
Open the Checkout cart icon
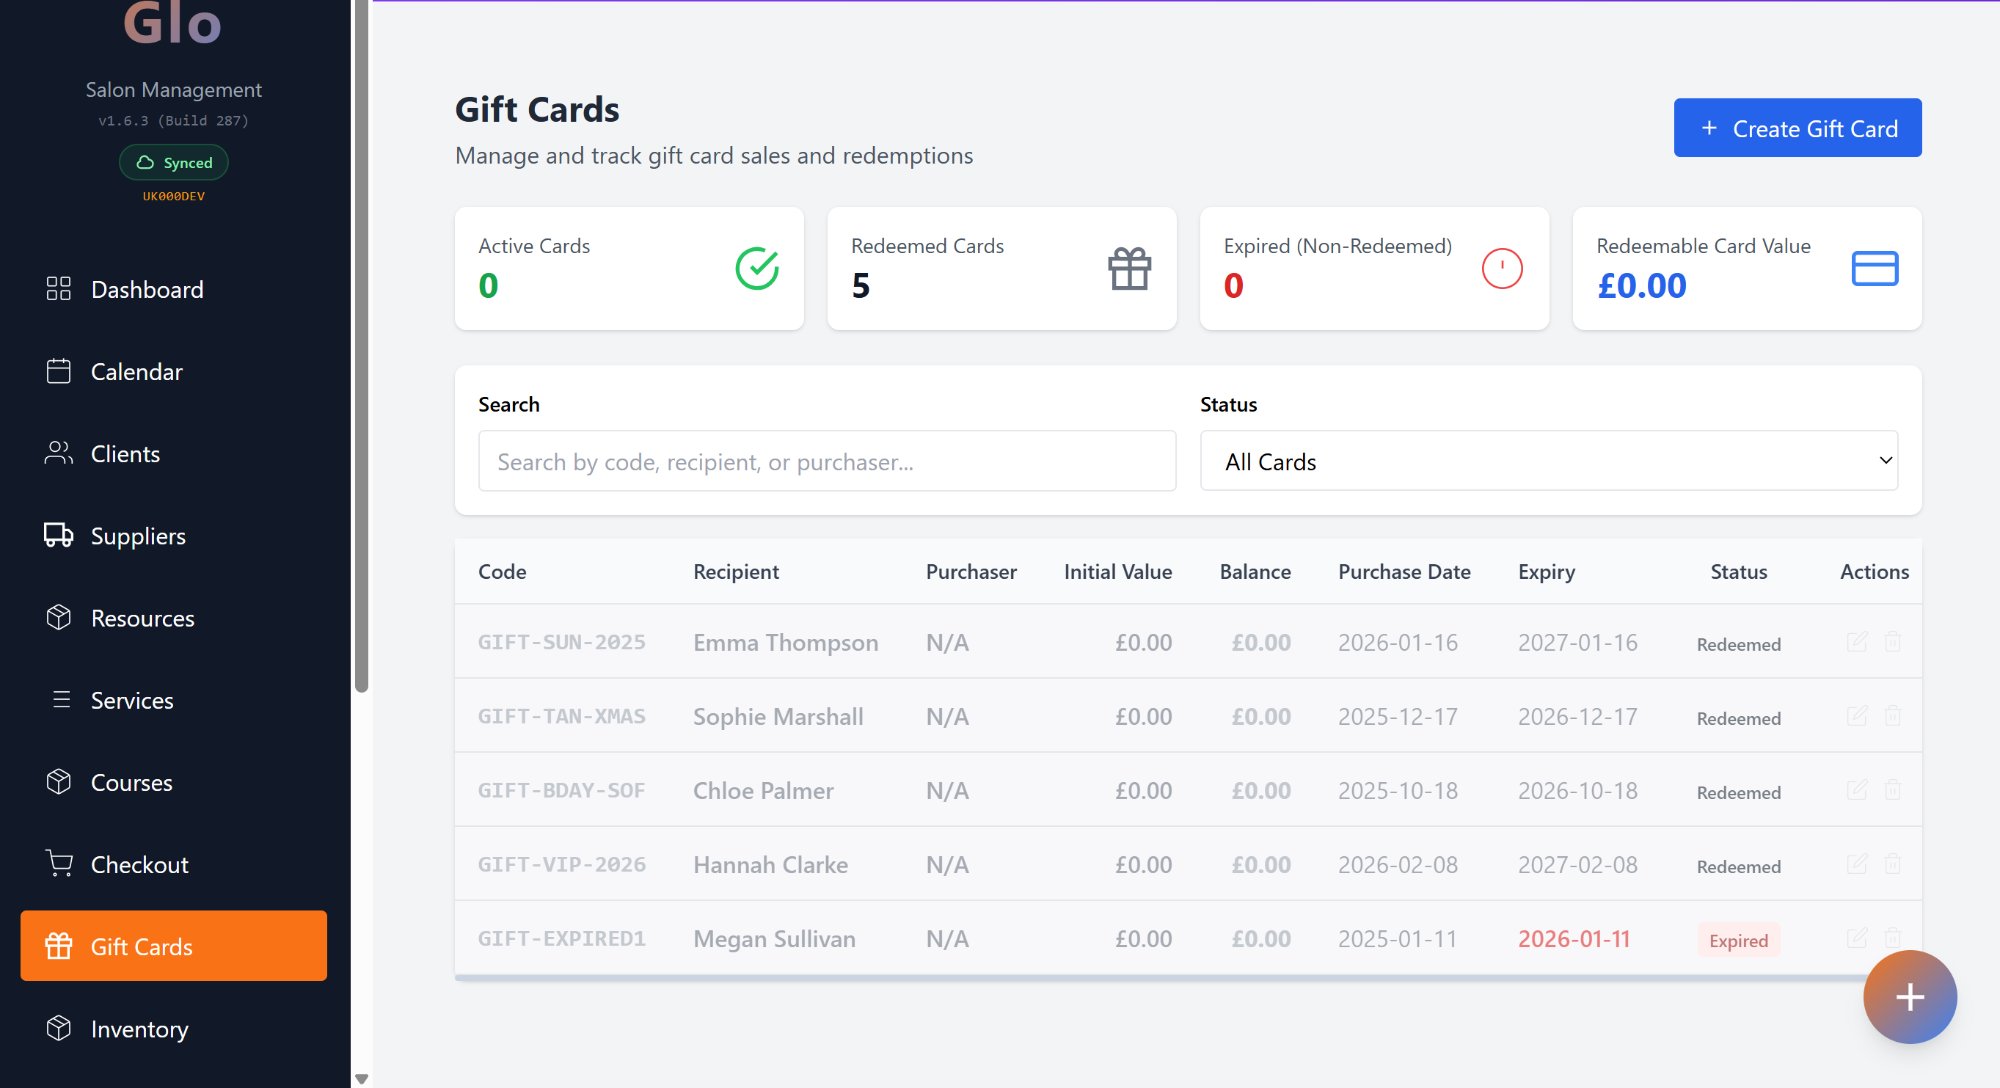[x=59, y=864]
